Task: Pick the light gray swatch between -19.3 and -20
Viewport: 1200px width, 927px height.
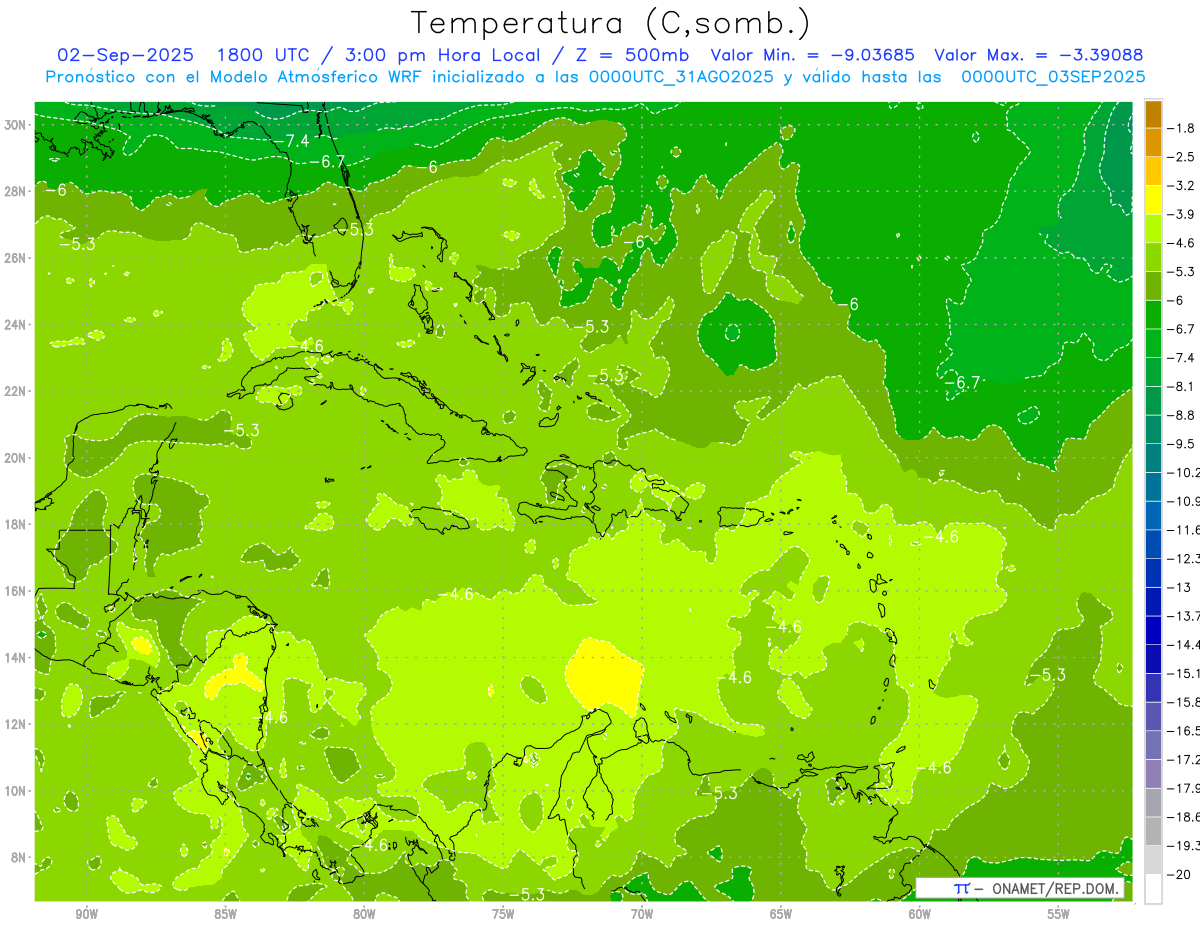Action: tap(1153, 859)
